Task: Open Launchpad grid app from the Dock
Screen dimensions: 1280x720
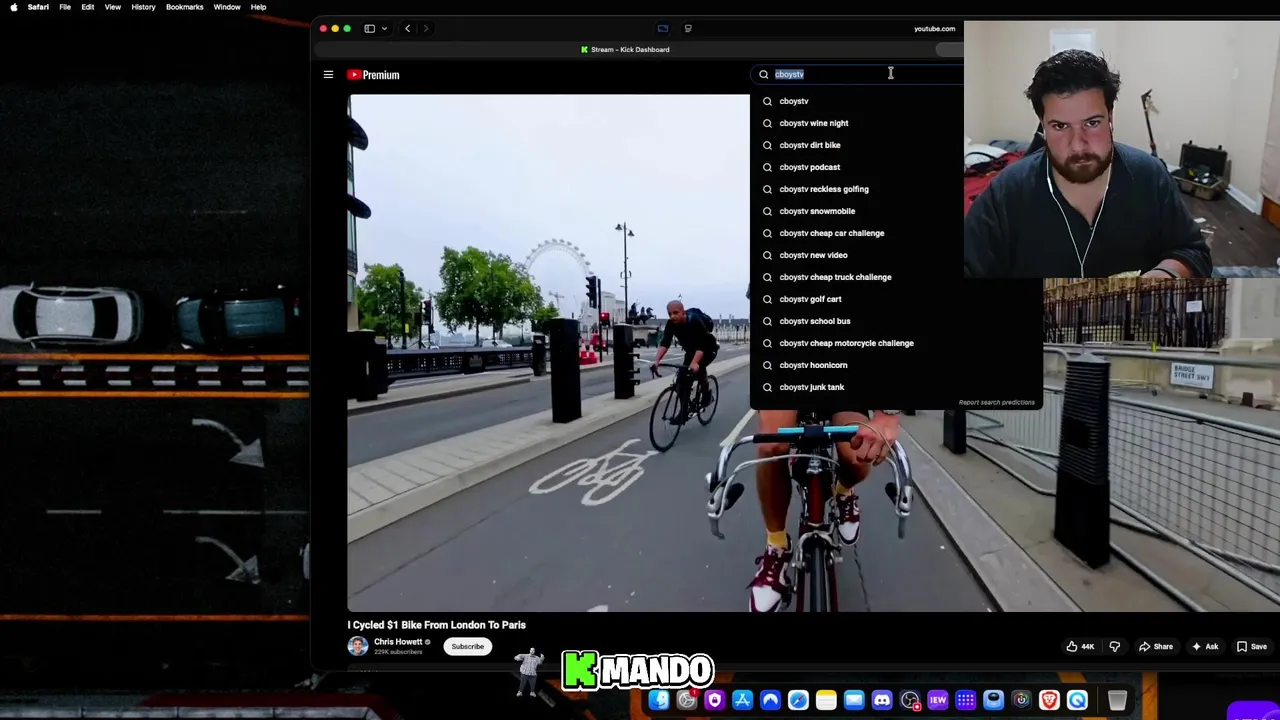Action: [x=966, y=701]
